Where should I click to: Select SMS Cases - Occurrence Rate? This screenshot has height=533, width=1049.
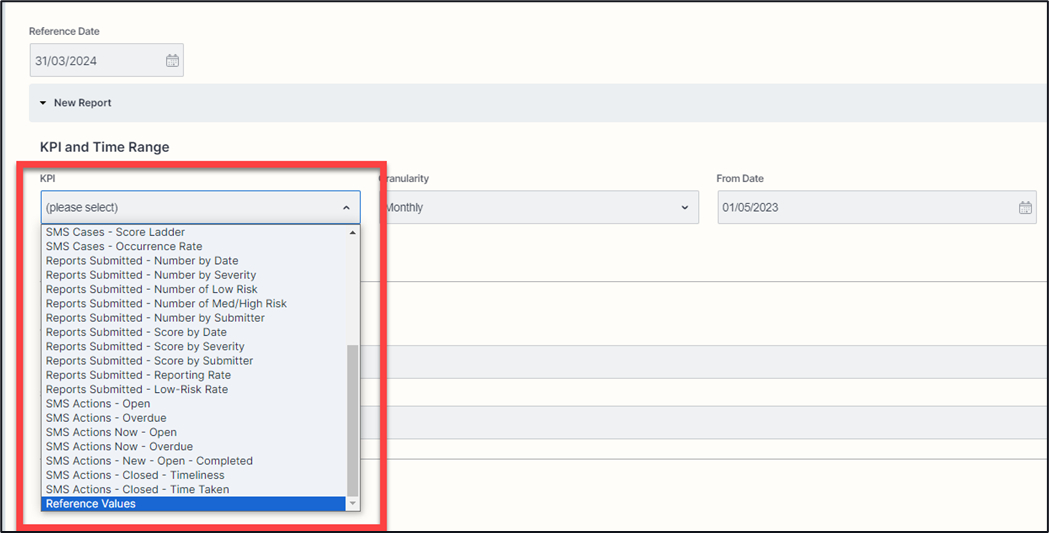[124, 246]
